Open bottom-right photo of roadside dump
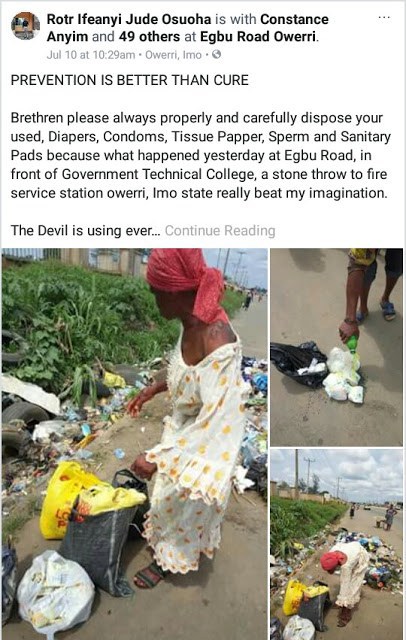 [x=337, y=544]
